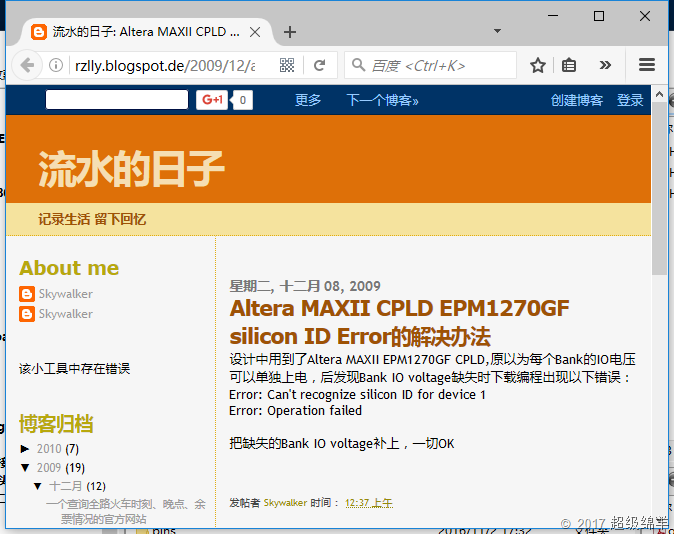Open a new tab with plus button
Viewport: 674px width, 534px height.
pyautogui.click(x=290, y=31)
